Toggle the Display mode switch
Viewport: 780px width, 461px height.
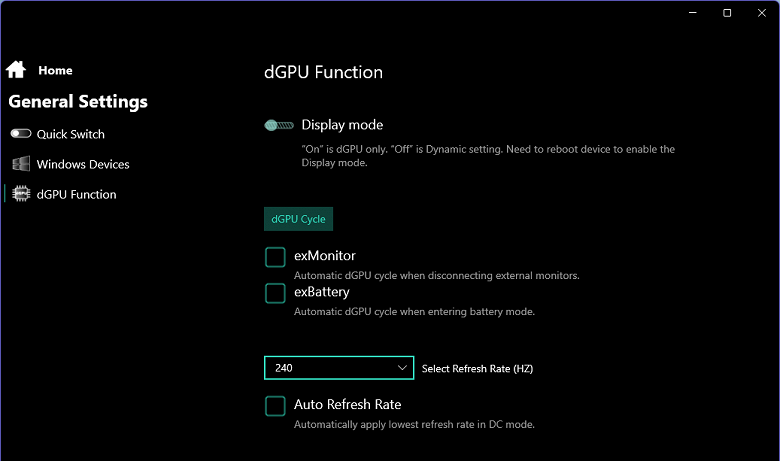pyautogui.click(x=279, y=125)
